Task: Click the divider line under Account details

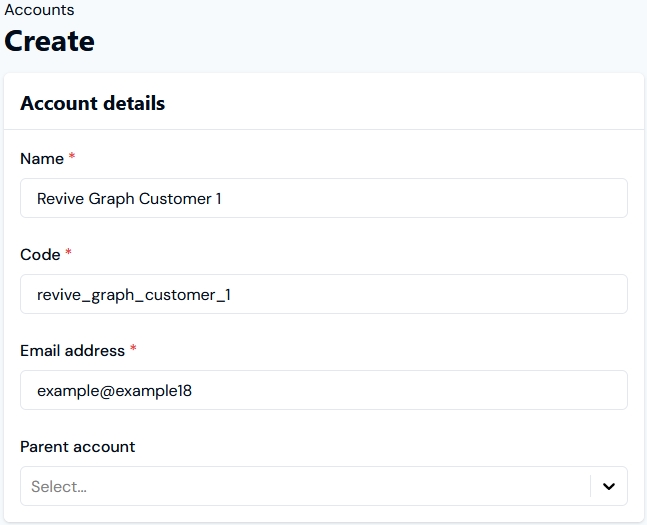Action: (x=324, y=130)
